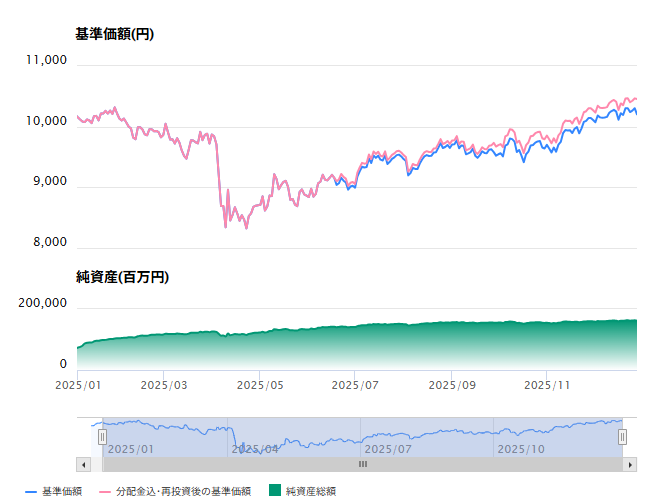Select the 2025/05 x-axis date label
Screen dimensions: 658x503
click(260, 384)
